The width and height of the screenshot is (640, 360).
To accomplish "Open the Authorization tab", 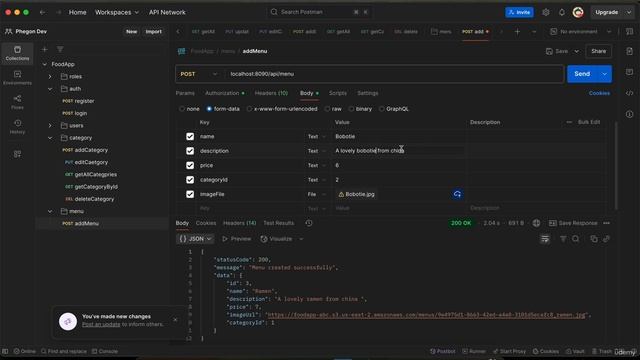I will (224, 93).
